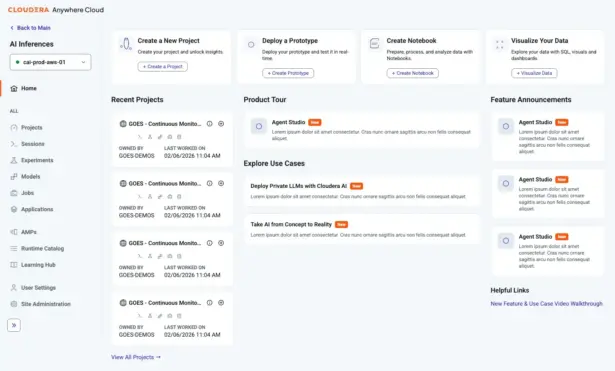Screen dimensions: 615x371
Task: Select the Experiments flask icon
Action: point(14,160)
